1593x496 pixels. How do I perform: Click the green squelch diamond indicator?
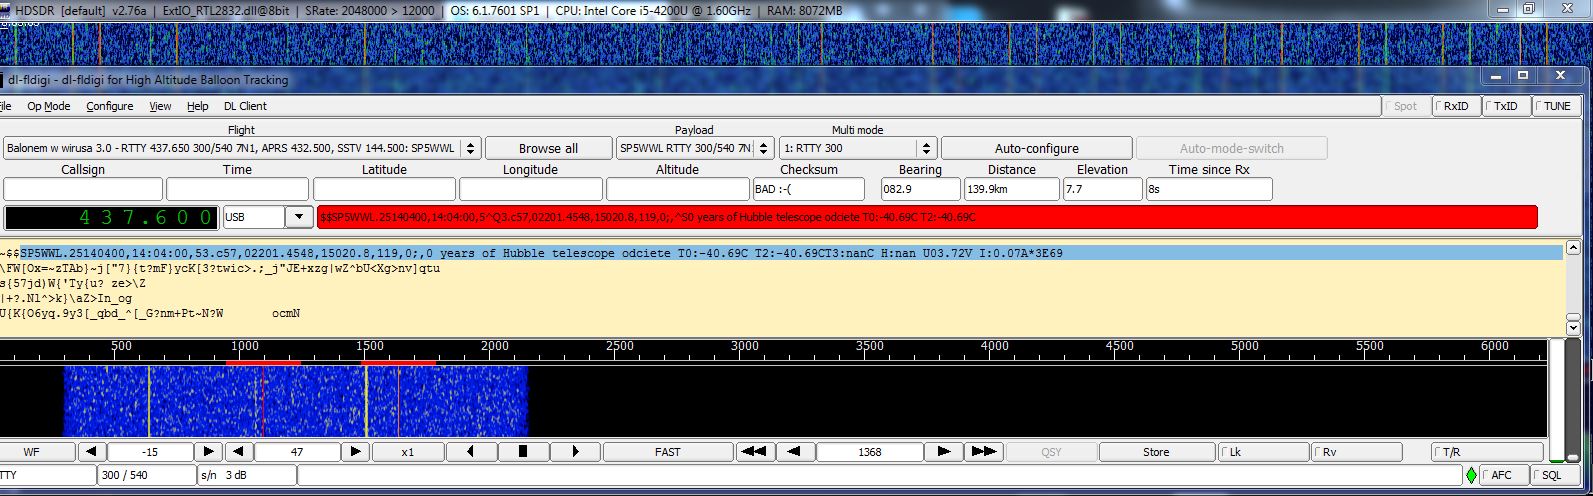tap(1471, 475)
